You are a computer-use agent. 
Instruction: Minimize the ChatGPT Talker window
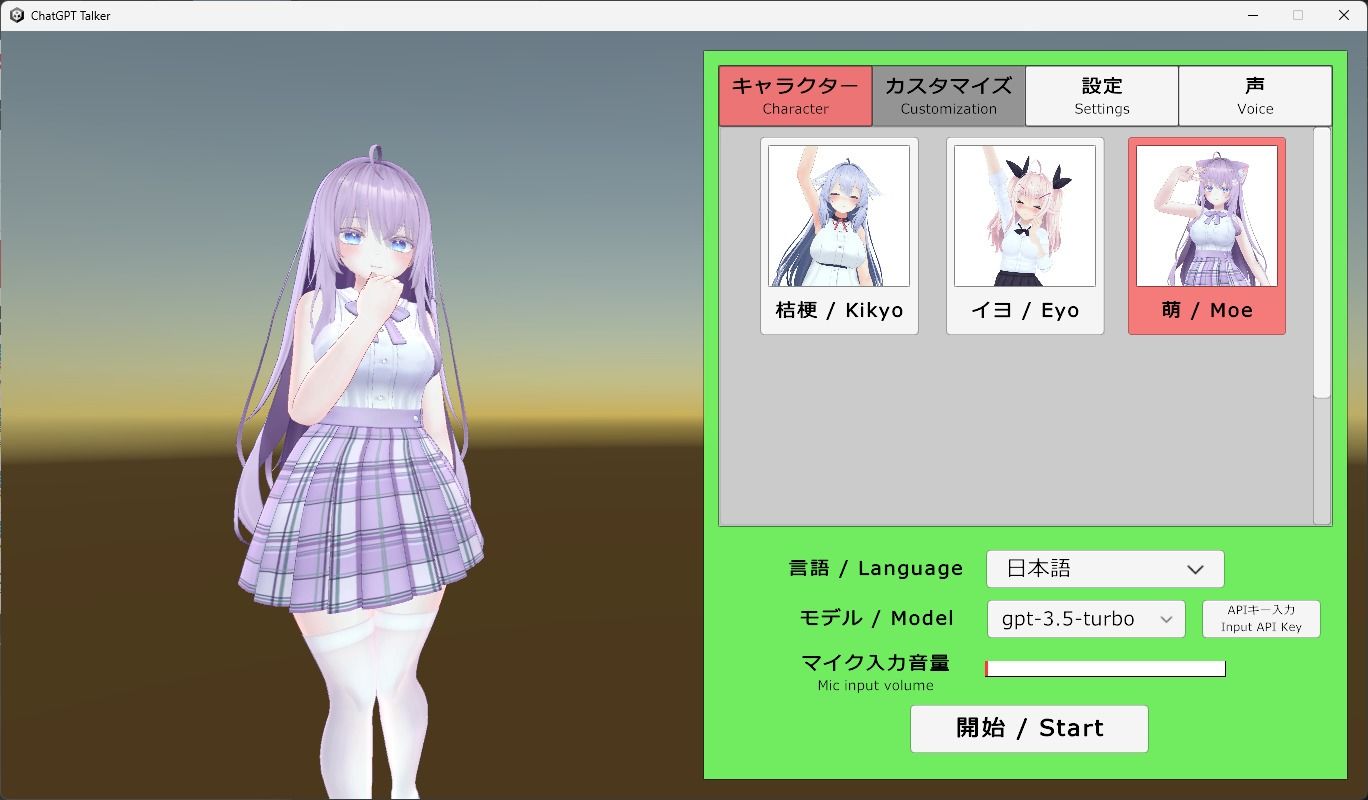click(1251, 15)
